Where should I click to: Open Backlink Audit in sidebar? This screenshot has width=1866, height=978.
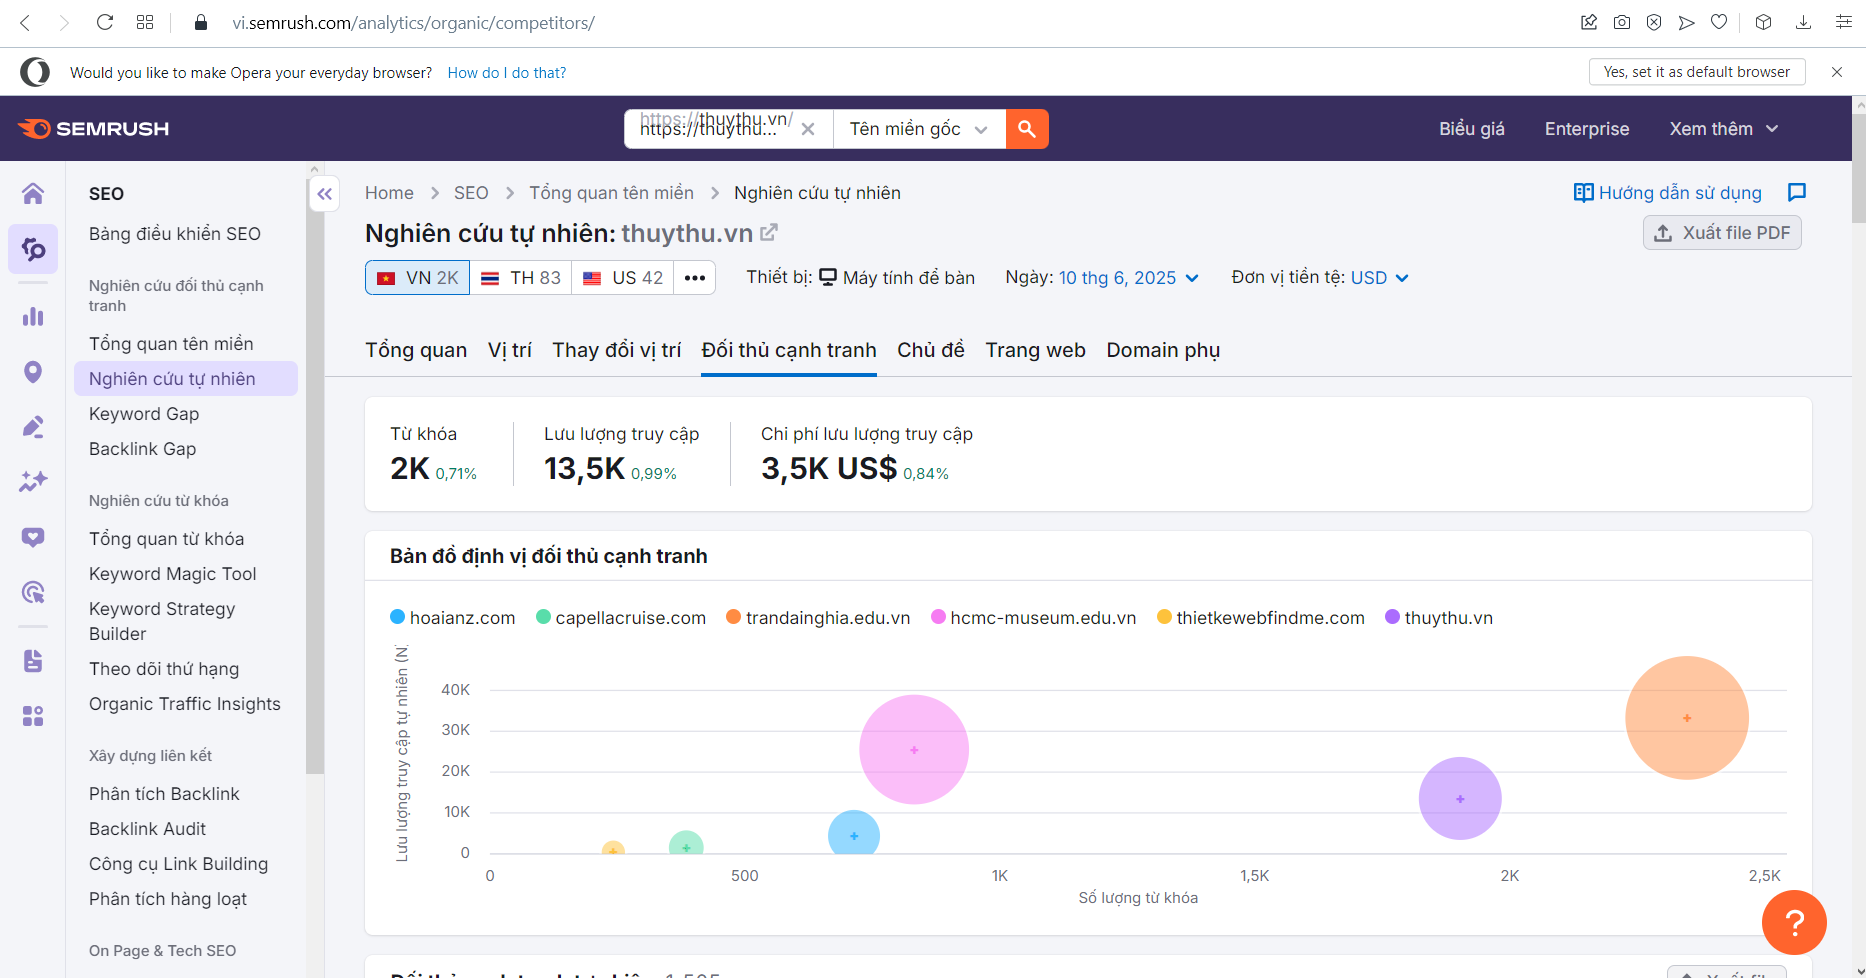tap(148, 829)
